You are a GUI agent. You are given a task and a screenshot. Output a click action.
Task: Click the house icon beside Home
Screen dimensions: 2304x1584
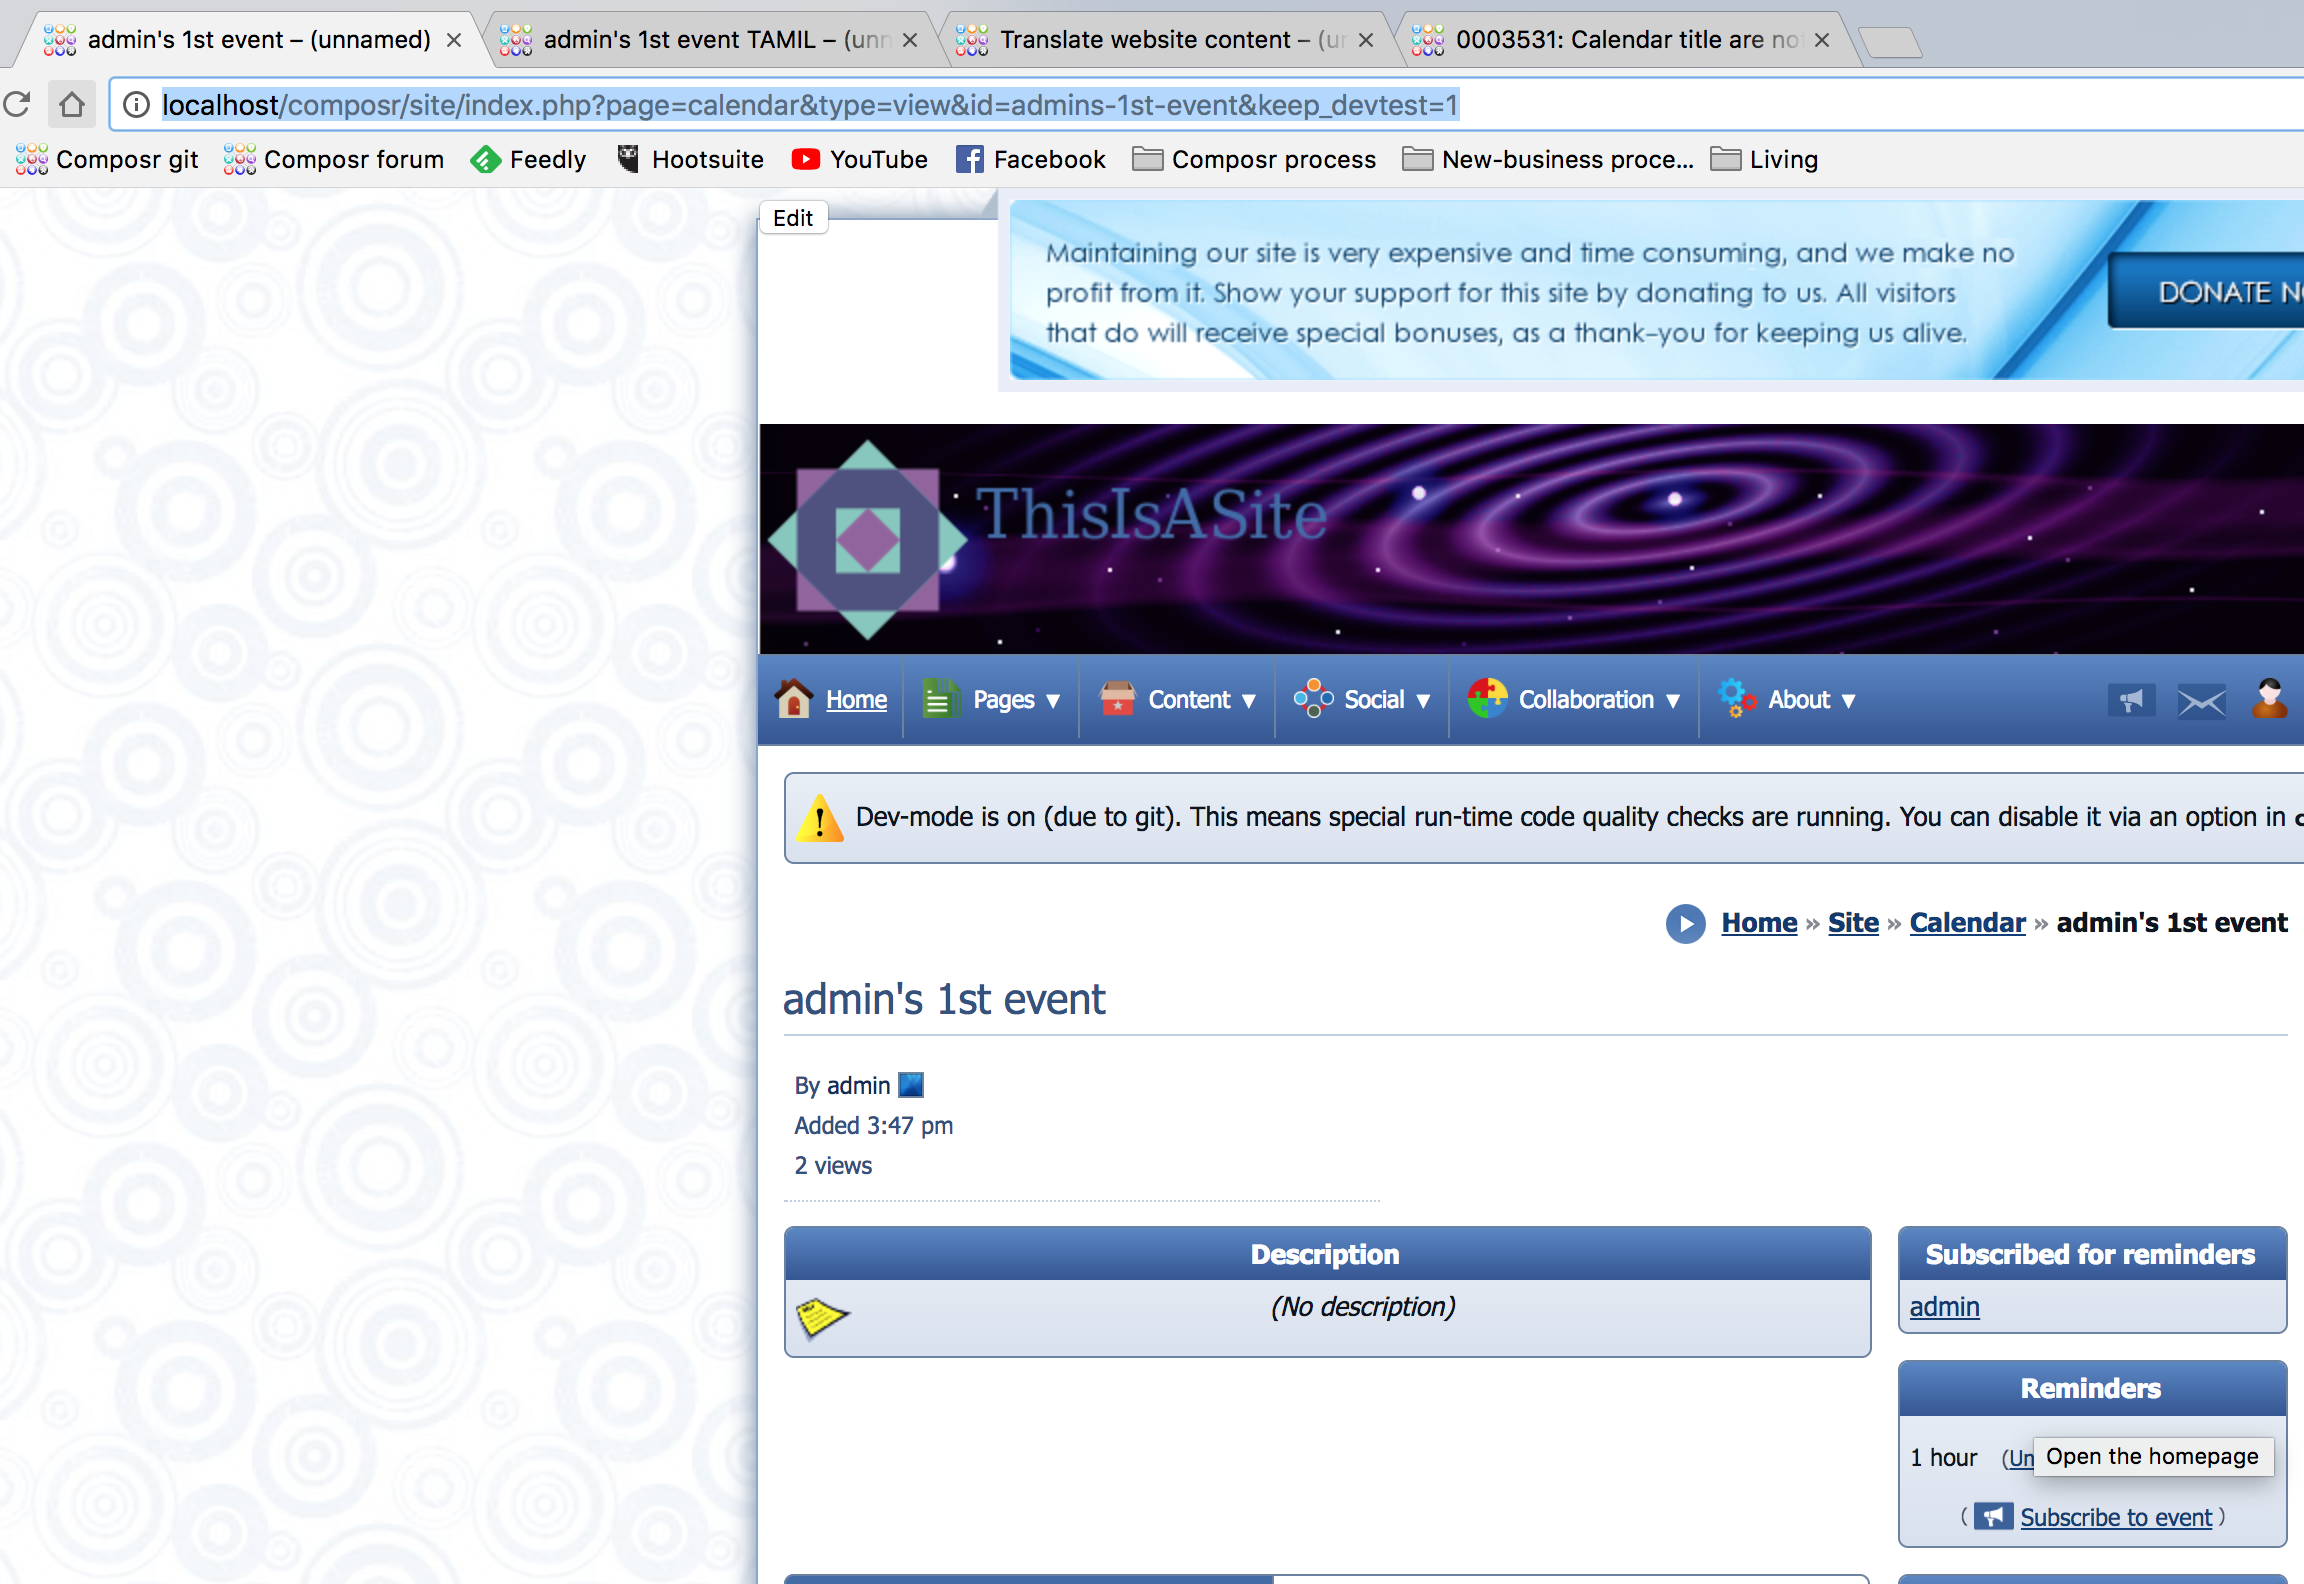click(794, 698)
